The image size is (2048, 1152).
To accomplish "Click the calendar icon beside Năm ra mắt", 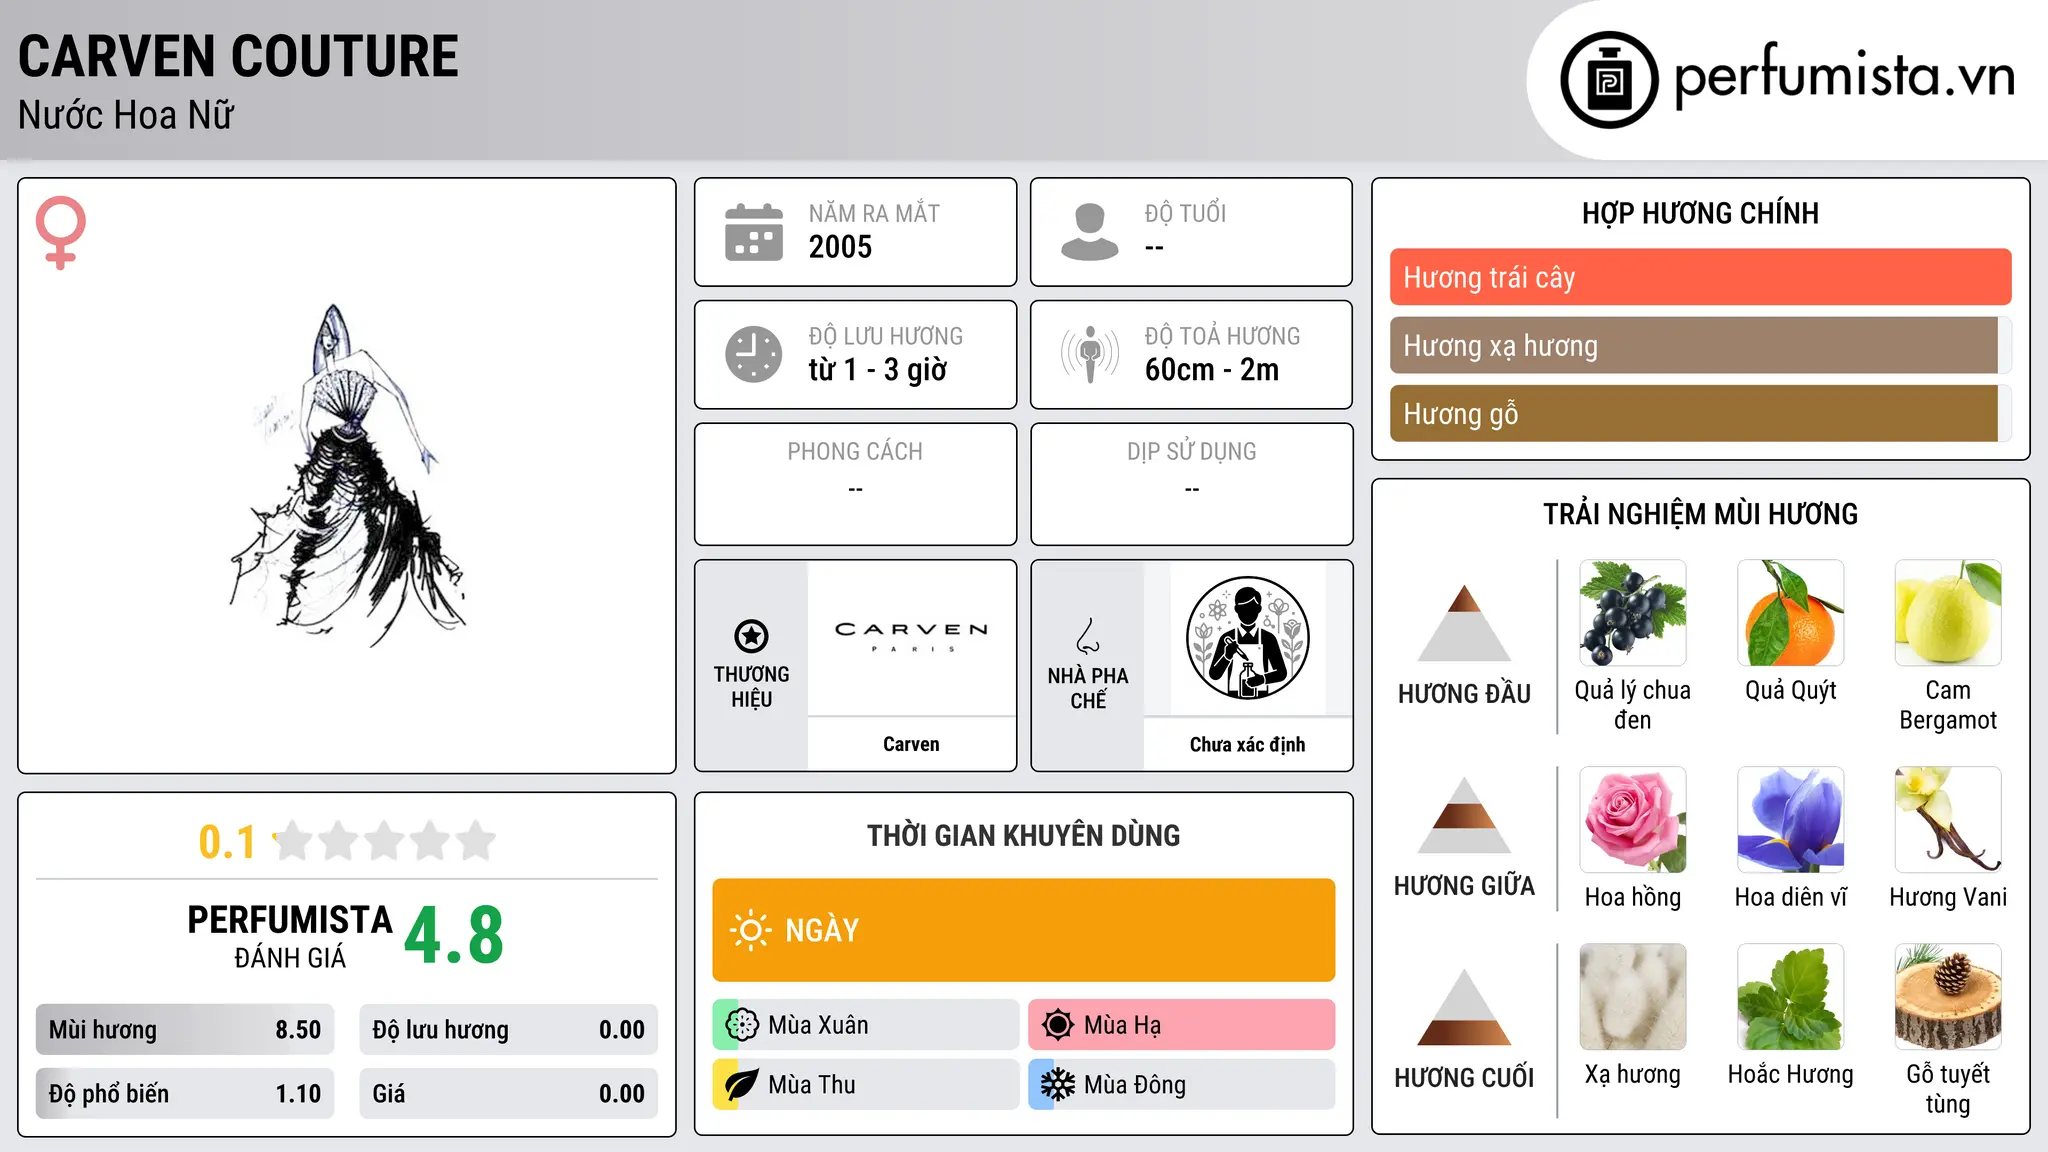I will point(754,232).
